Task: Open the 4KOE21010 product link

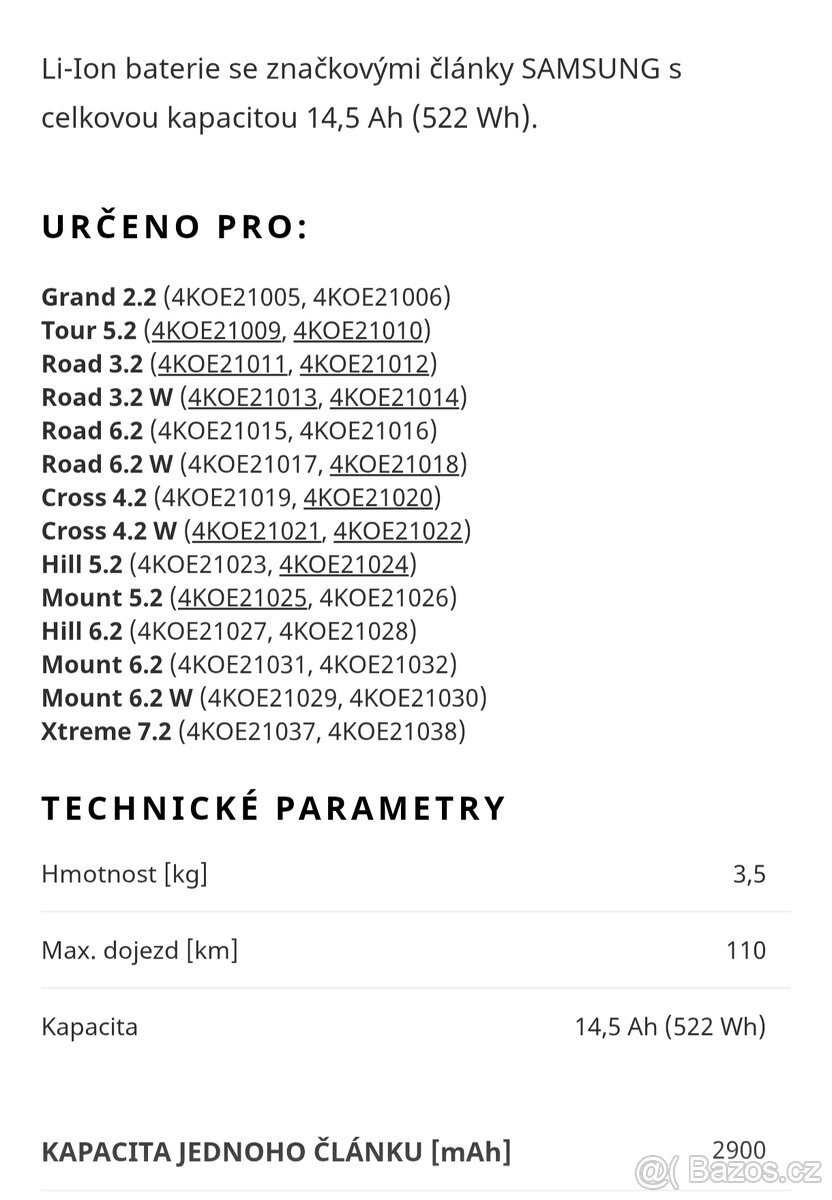Action: (x=358, y=330)
